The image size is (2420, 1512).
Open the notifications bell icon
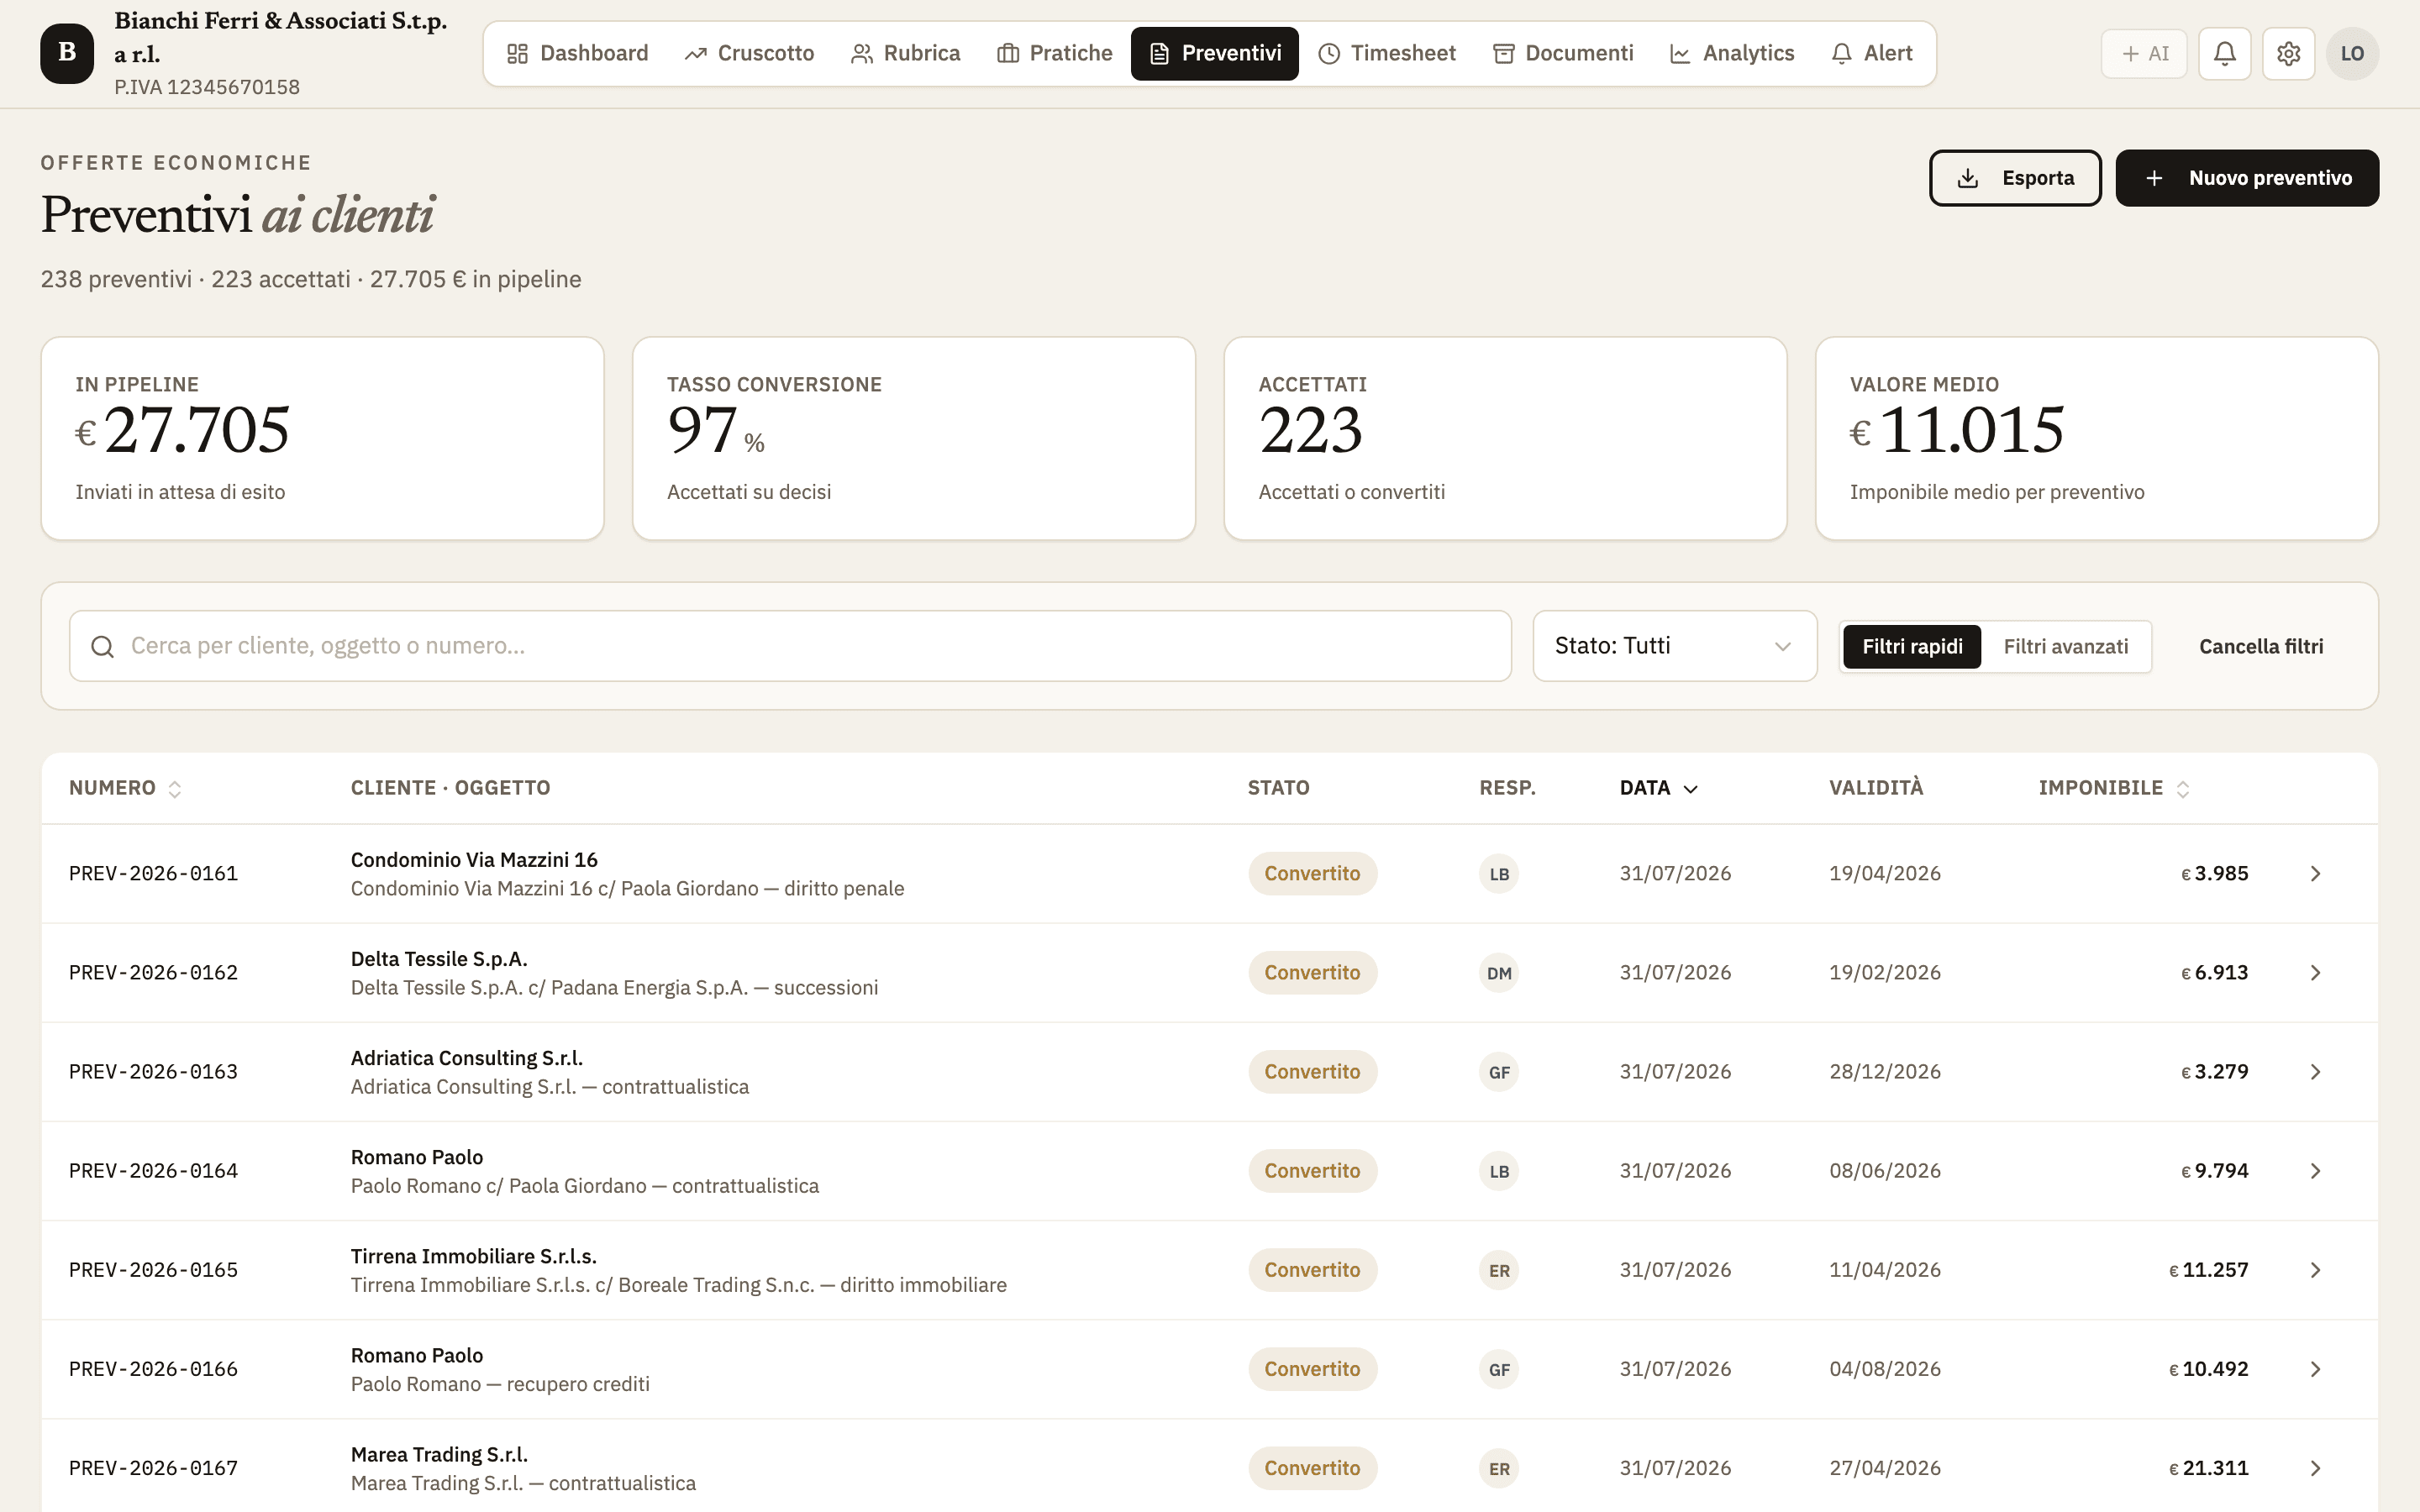tap(2224, 53)
